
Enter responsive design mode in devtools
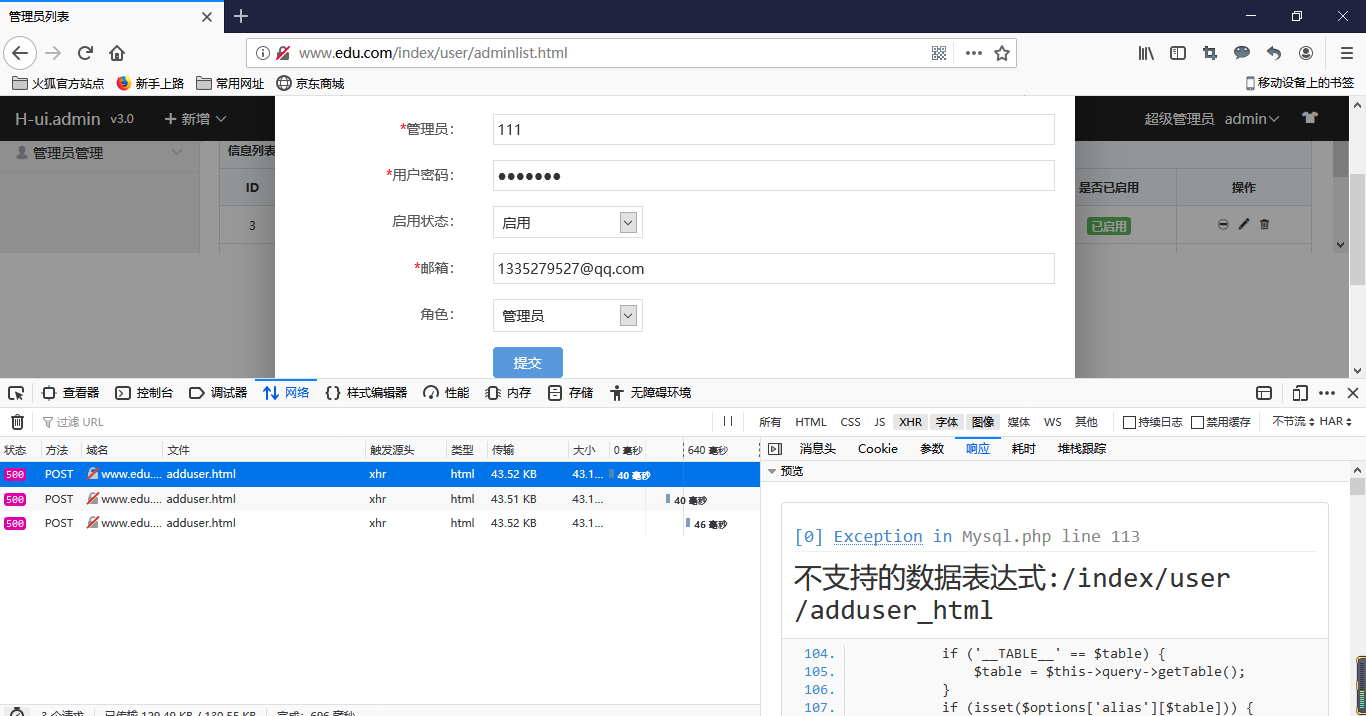click(1301, 392)
